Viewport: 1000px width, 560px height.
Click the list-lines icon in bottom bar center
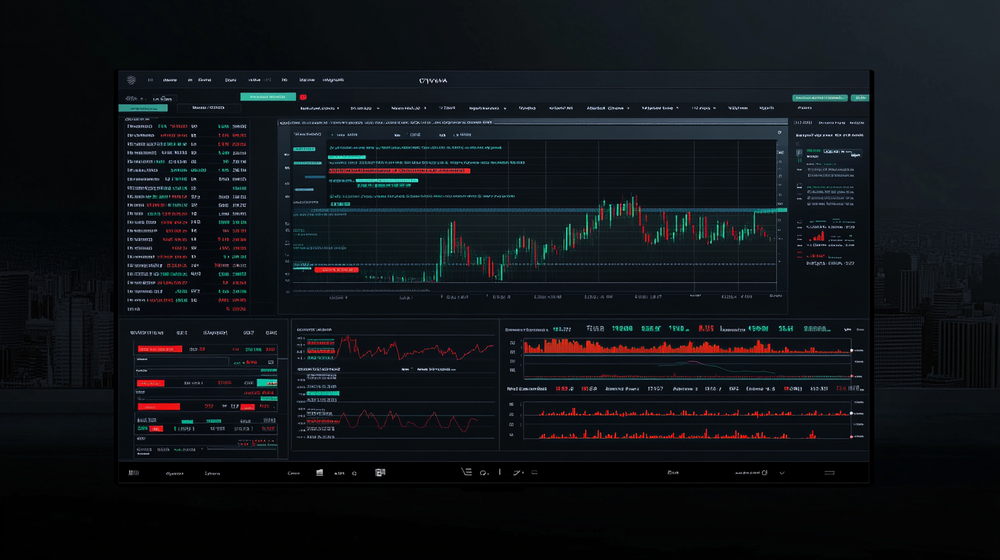tap(465, 472)
